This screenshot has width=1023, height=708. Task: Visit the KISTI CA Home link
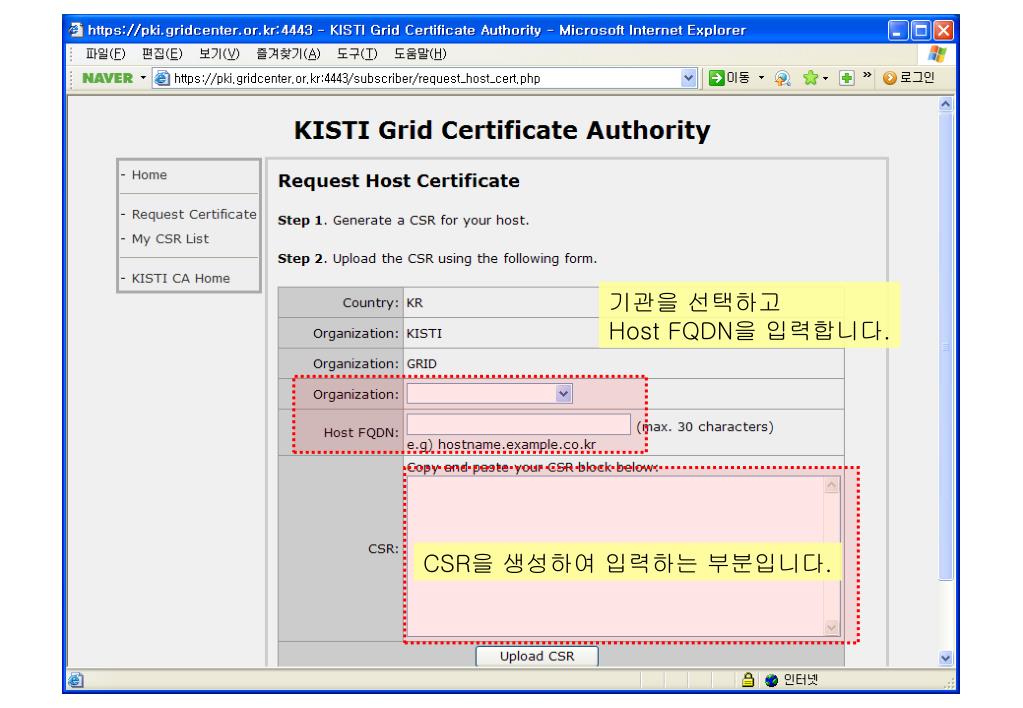point(181,278)
